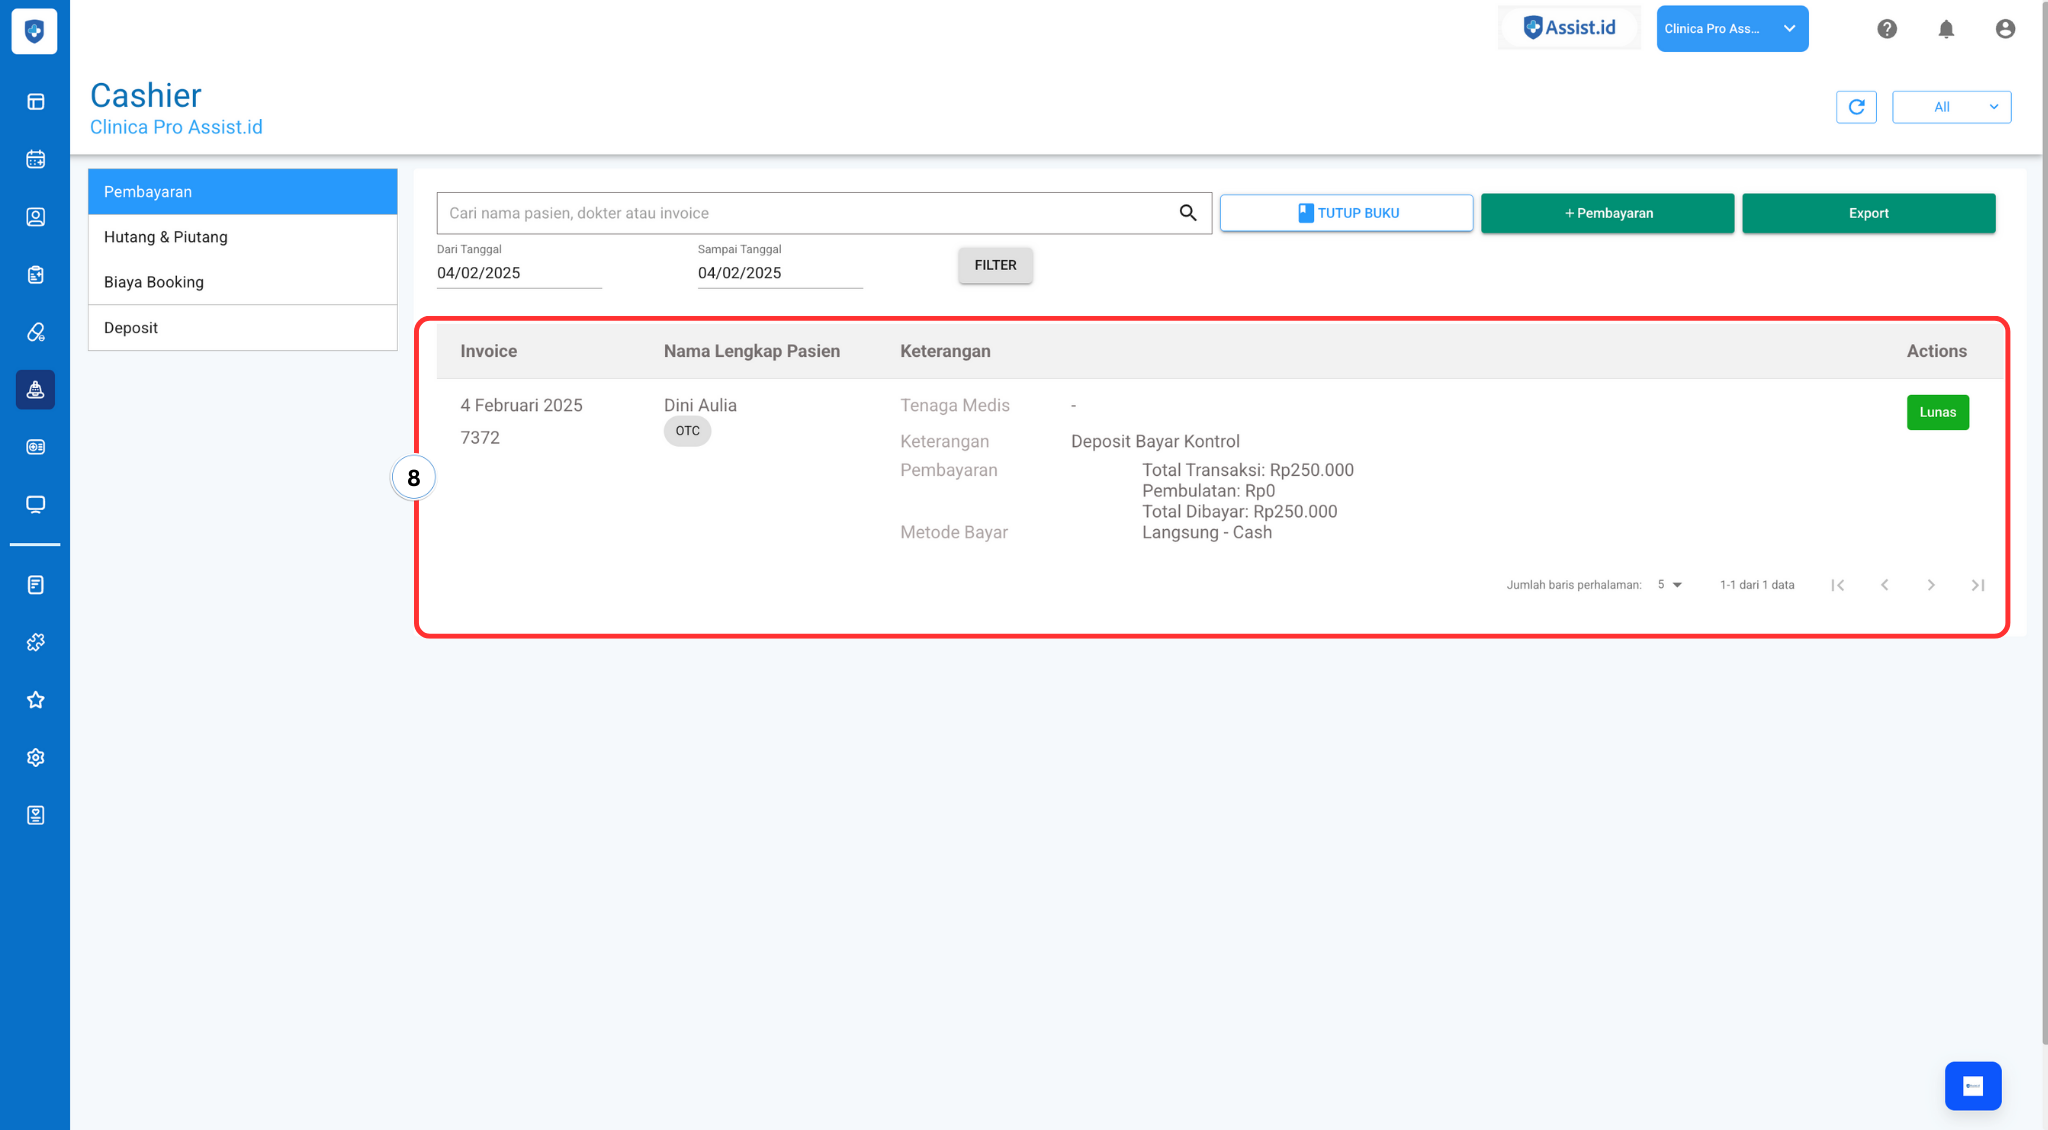Viewport: 2048px width, 1130px height.
Task: Open the notifications bell
Action: (1946, 29)
